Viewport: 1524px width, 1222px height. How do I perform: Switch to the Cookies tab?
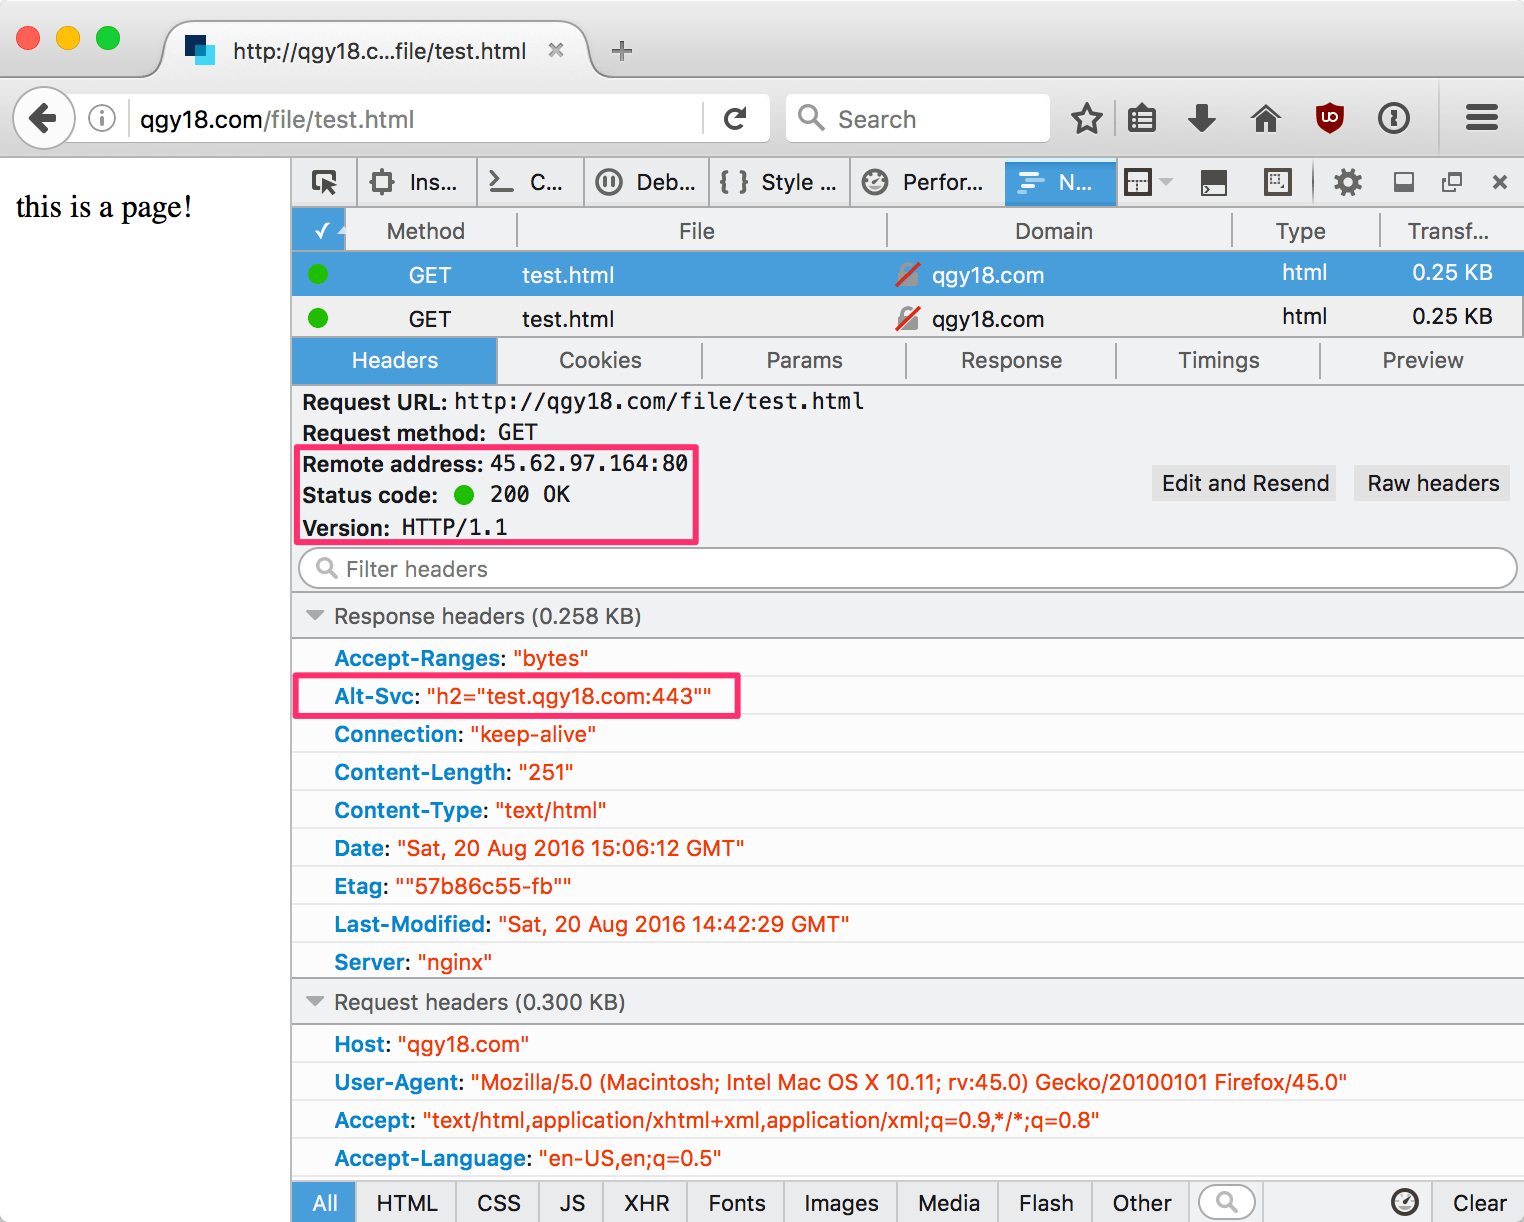point(600,360)
